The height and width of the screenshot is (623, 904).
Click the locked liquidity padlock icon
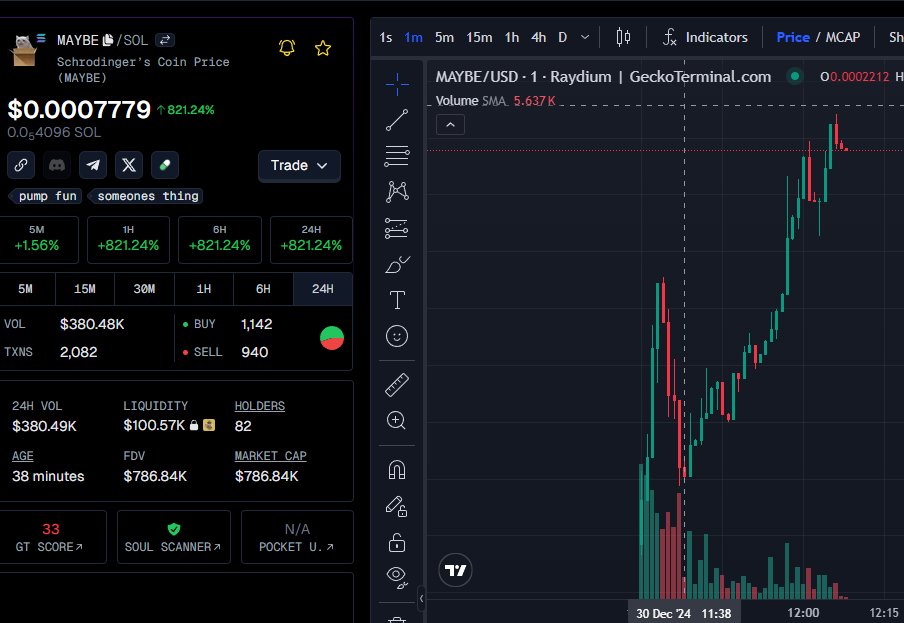(x=194, y=425)
